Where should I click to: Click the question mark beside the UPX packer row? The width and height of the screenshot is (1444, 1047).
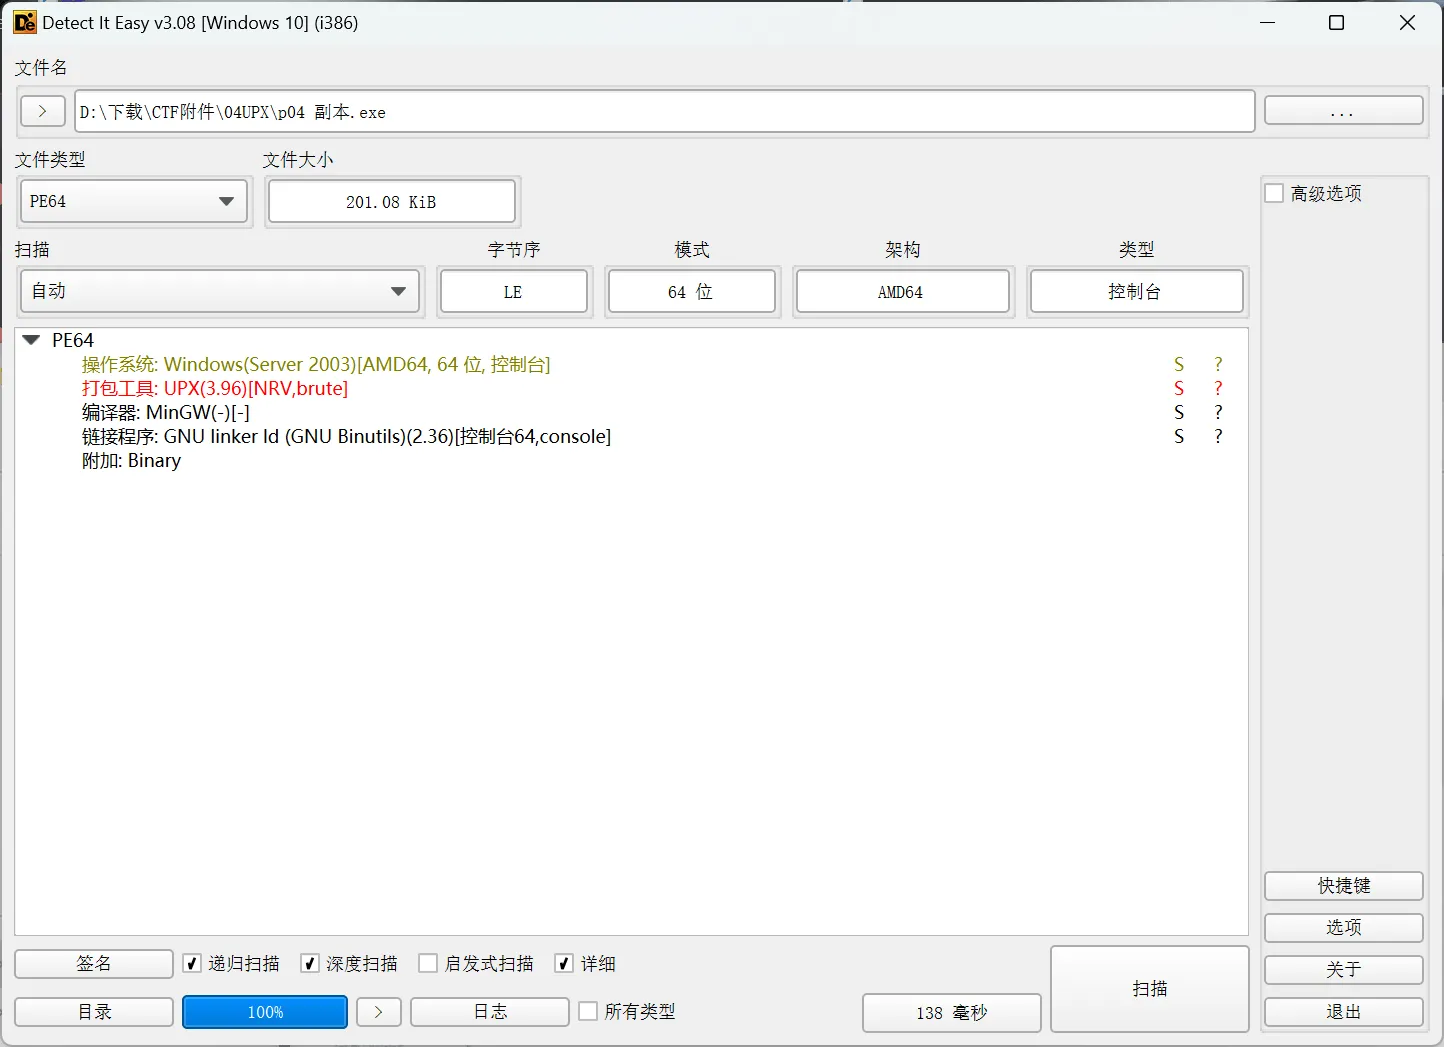tap(1218, 388)
